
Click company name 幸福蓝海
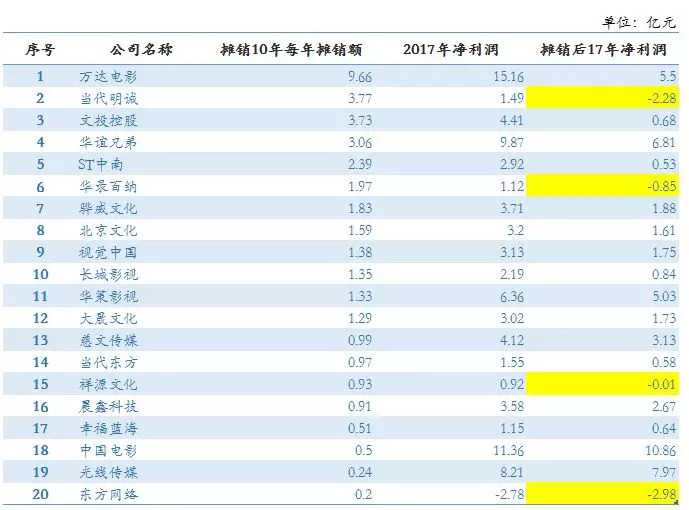(x=109, y=428)
